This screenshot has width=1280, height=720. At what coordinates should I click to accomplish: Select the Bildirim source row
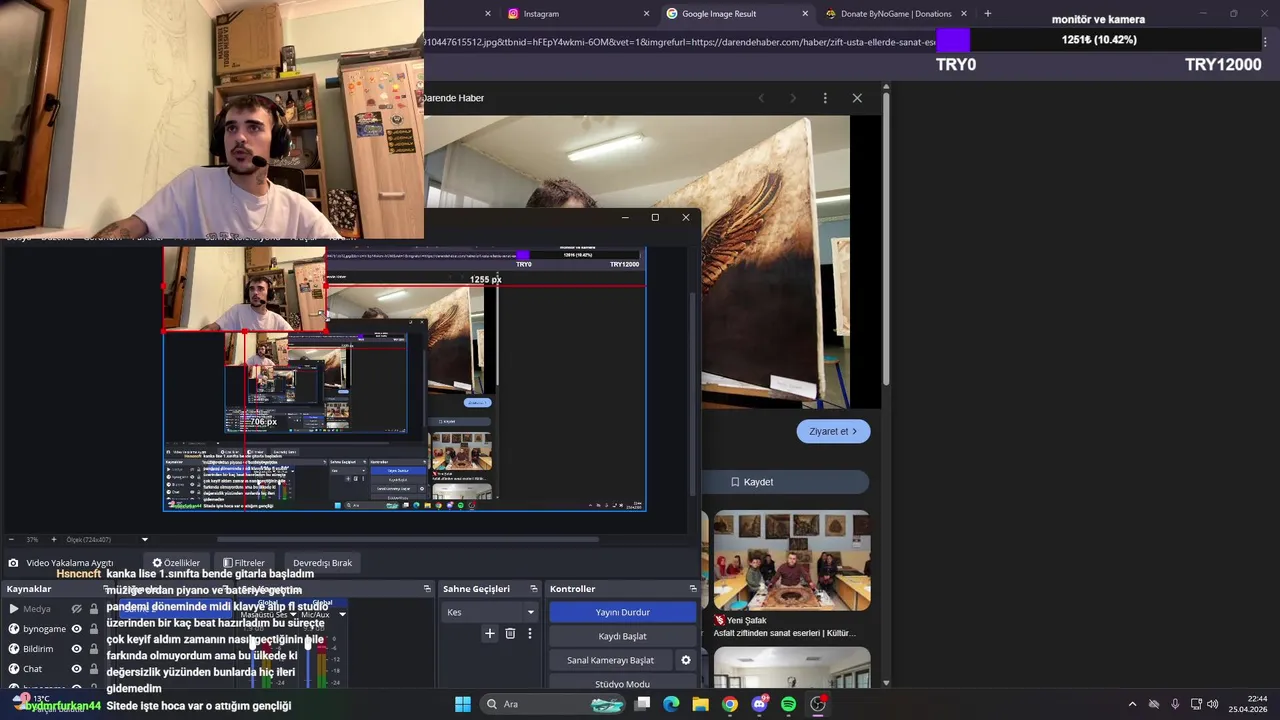click(53, 649)
